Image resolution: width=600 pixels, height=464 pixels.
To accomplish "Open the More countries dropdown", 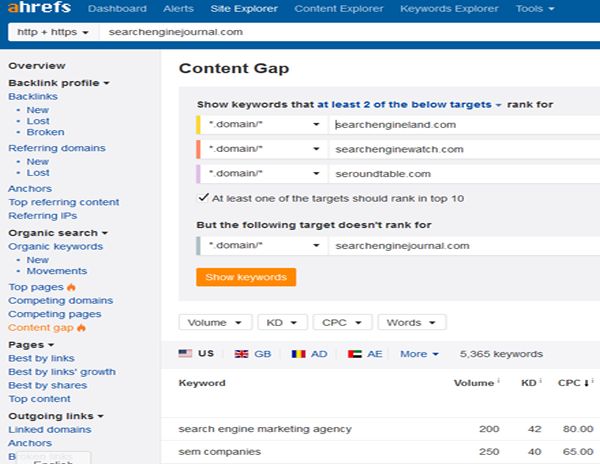I will point(419,354).
